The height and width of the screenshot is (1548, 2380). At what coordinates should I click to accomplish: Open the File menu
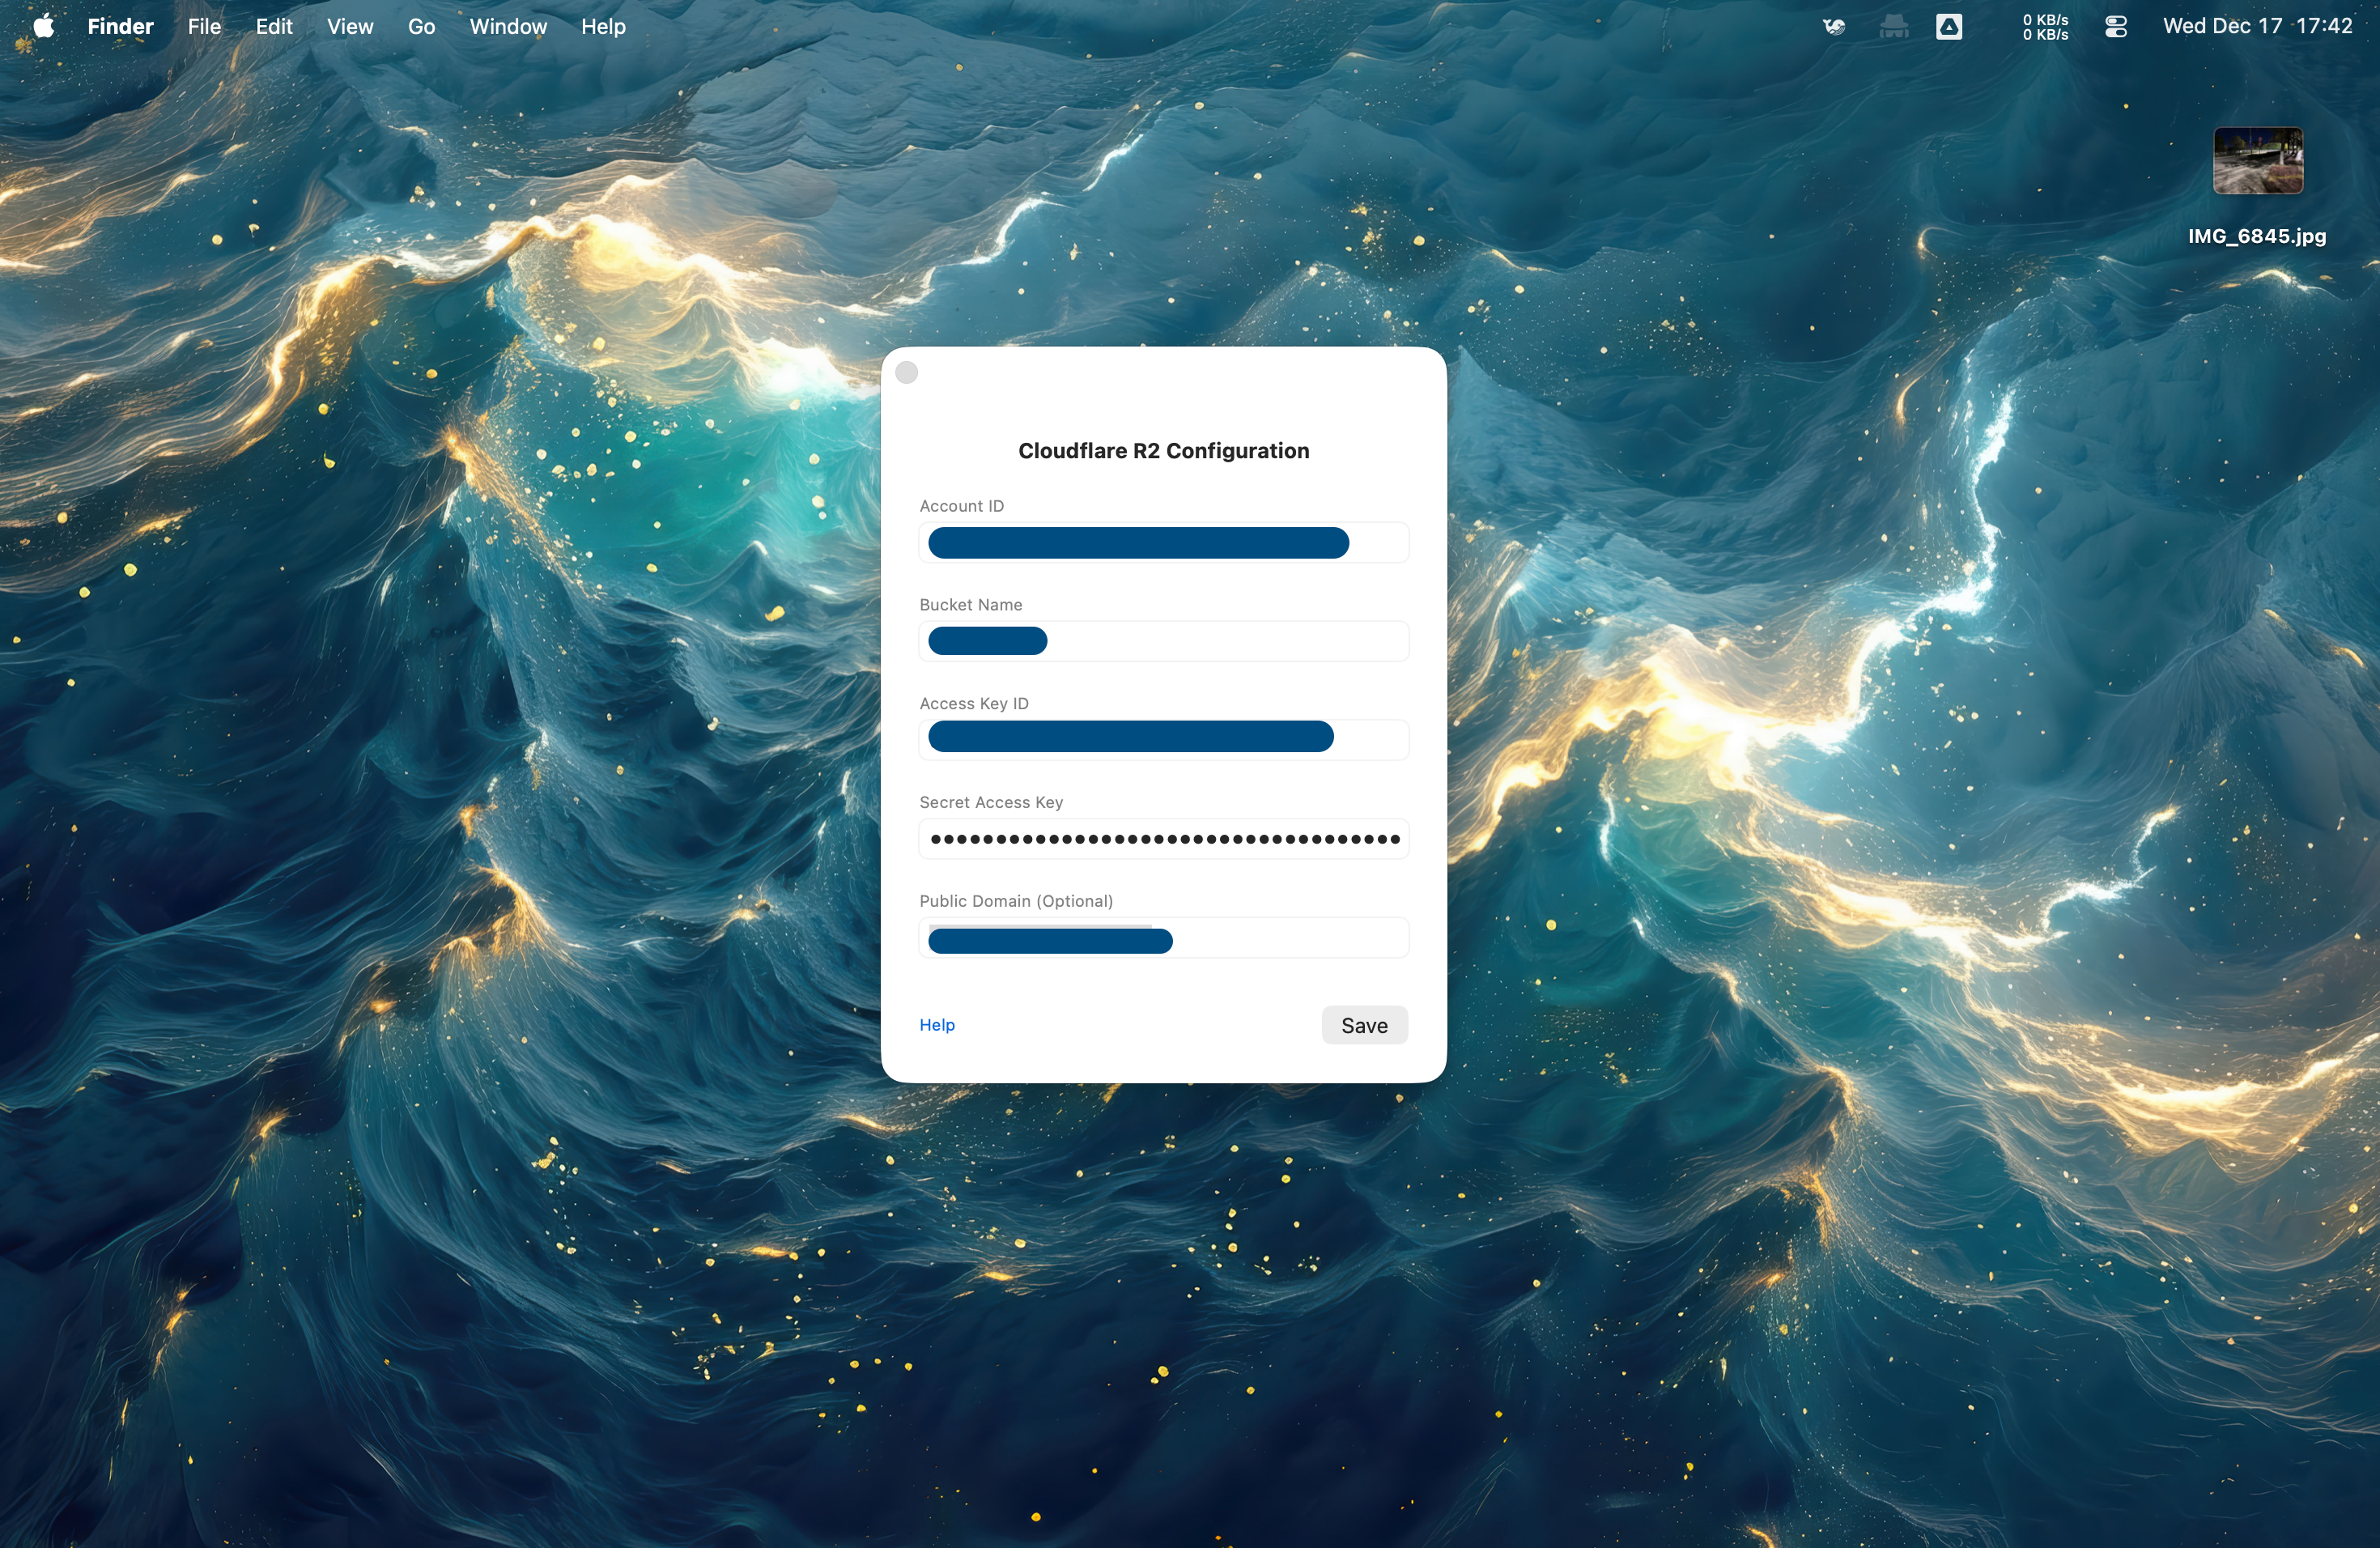point(203,26)
